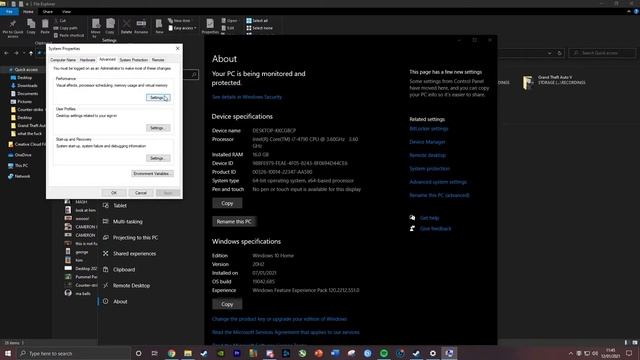This screenshot has width=640, height=360.
Task: Click Copy path in the ribbon
Action: [x=65, y=28]
